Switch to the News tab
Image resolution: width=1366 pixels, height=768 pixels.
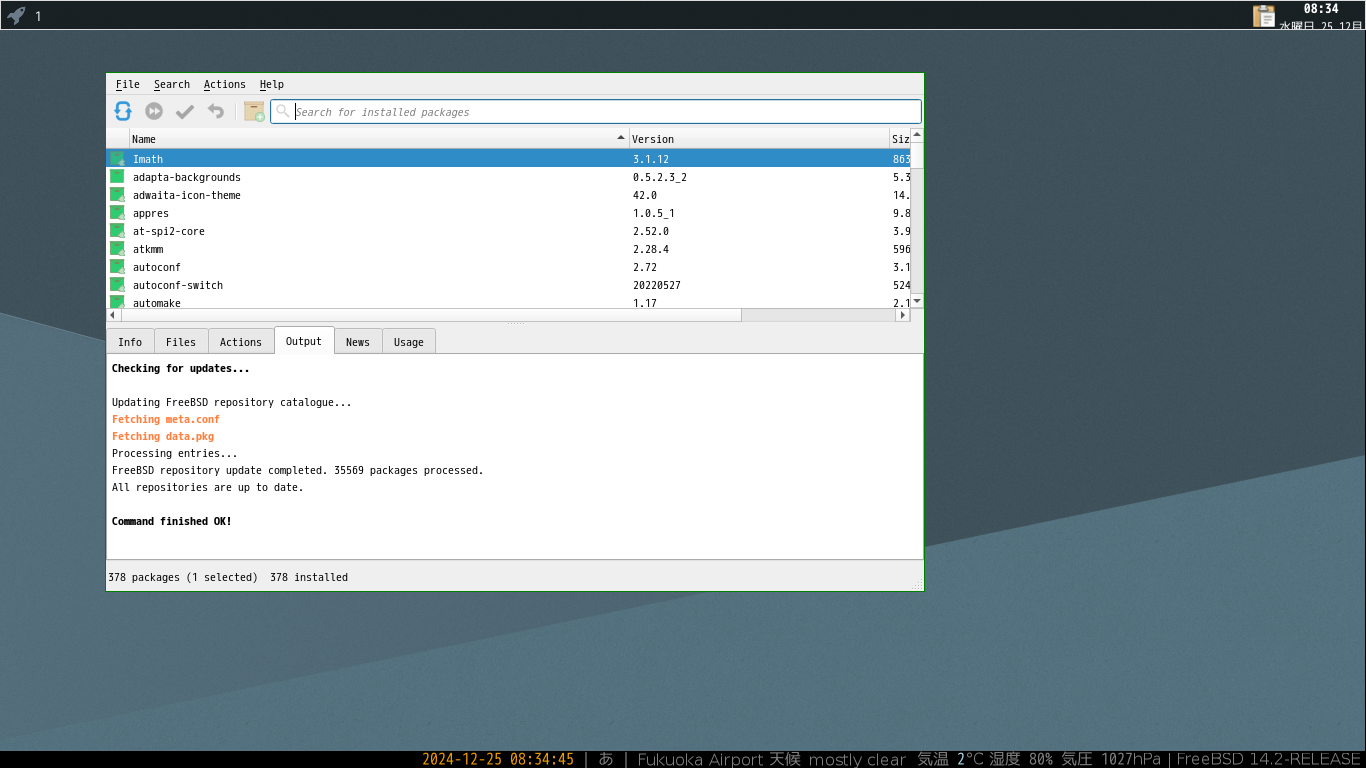[357, 342]
